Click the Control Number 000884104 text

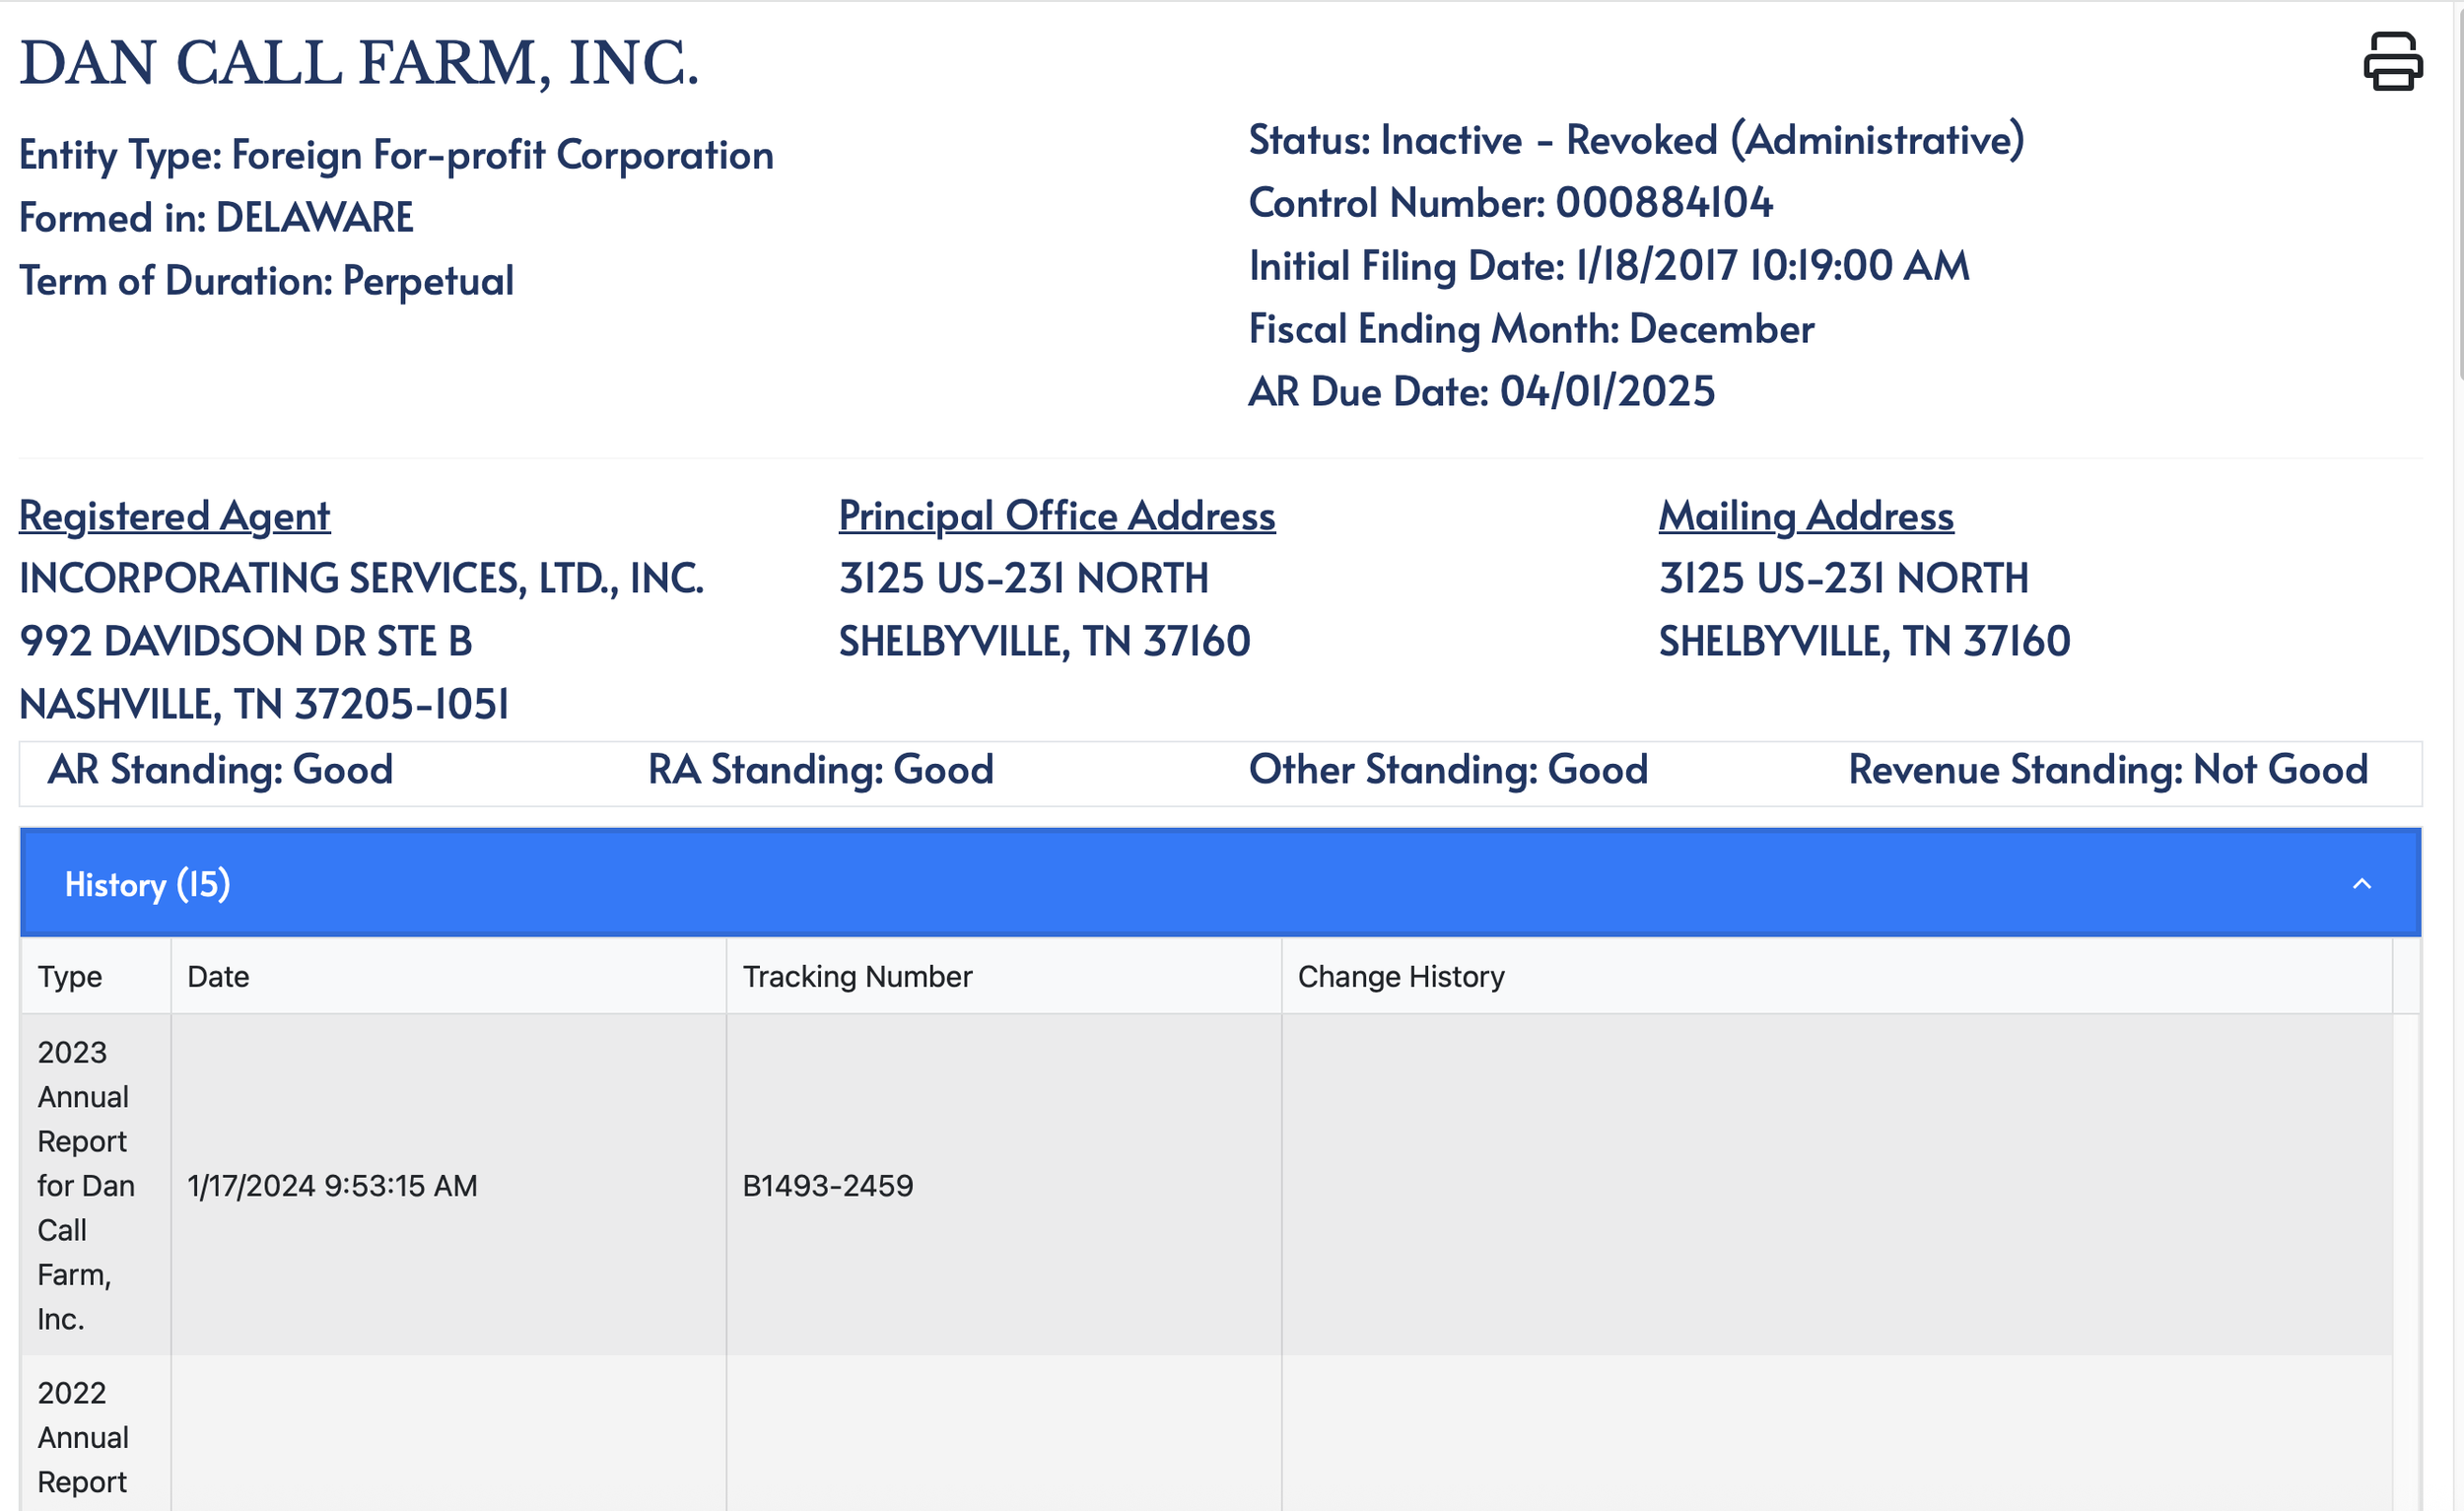[x=1510, y=203]
